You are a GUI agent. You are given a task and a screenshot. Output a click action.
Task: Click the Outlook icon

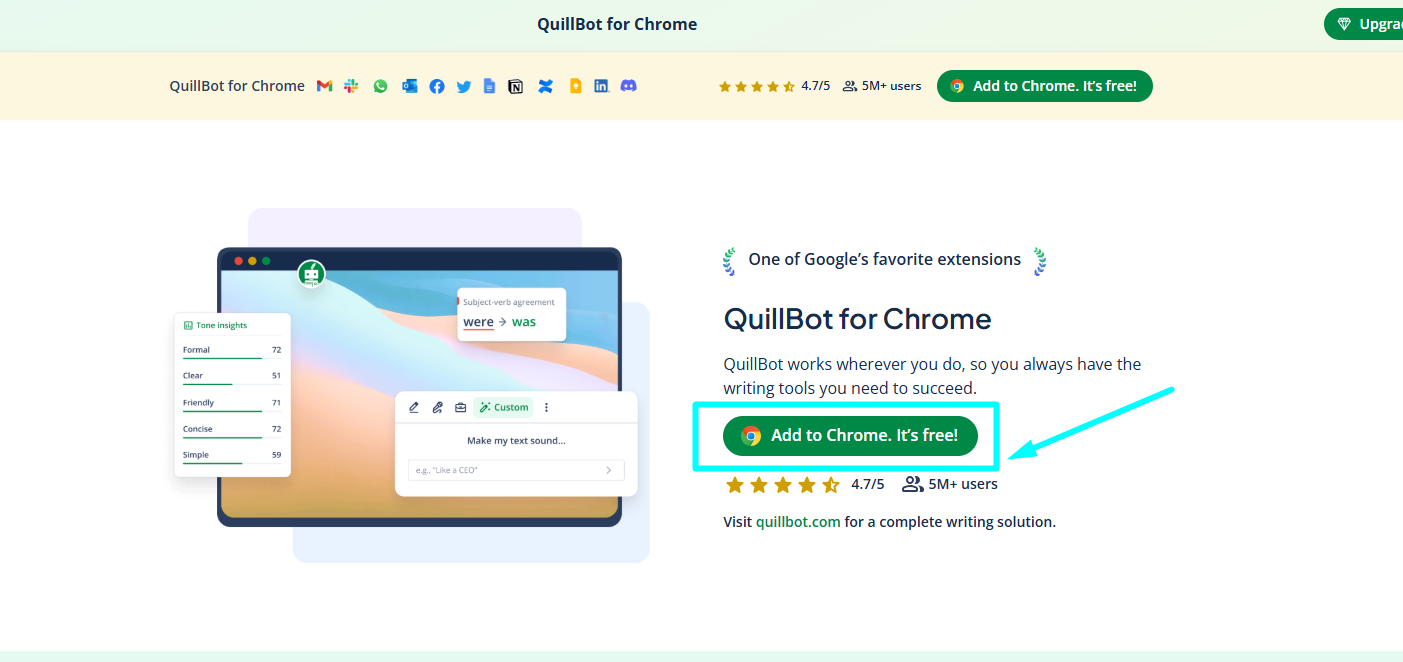tap(409, 86)
